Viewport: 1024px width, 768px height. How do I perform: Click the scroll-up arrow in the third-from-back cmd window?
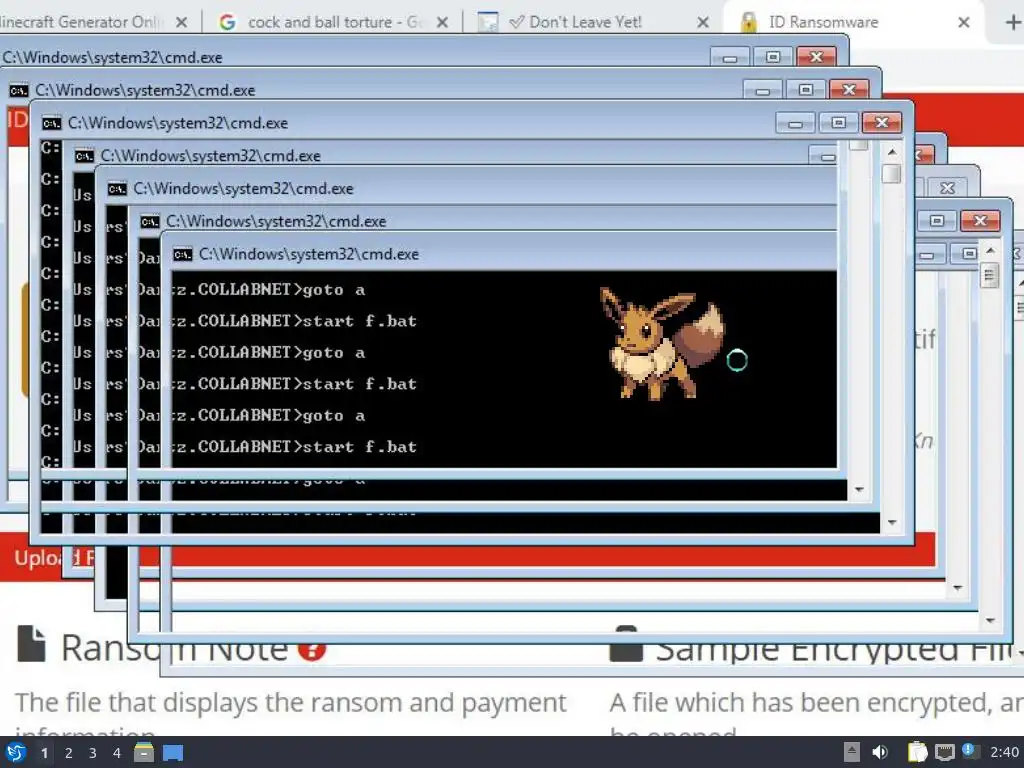click(892, 152)
